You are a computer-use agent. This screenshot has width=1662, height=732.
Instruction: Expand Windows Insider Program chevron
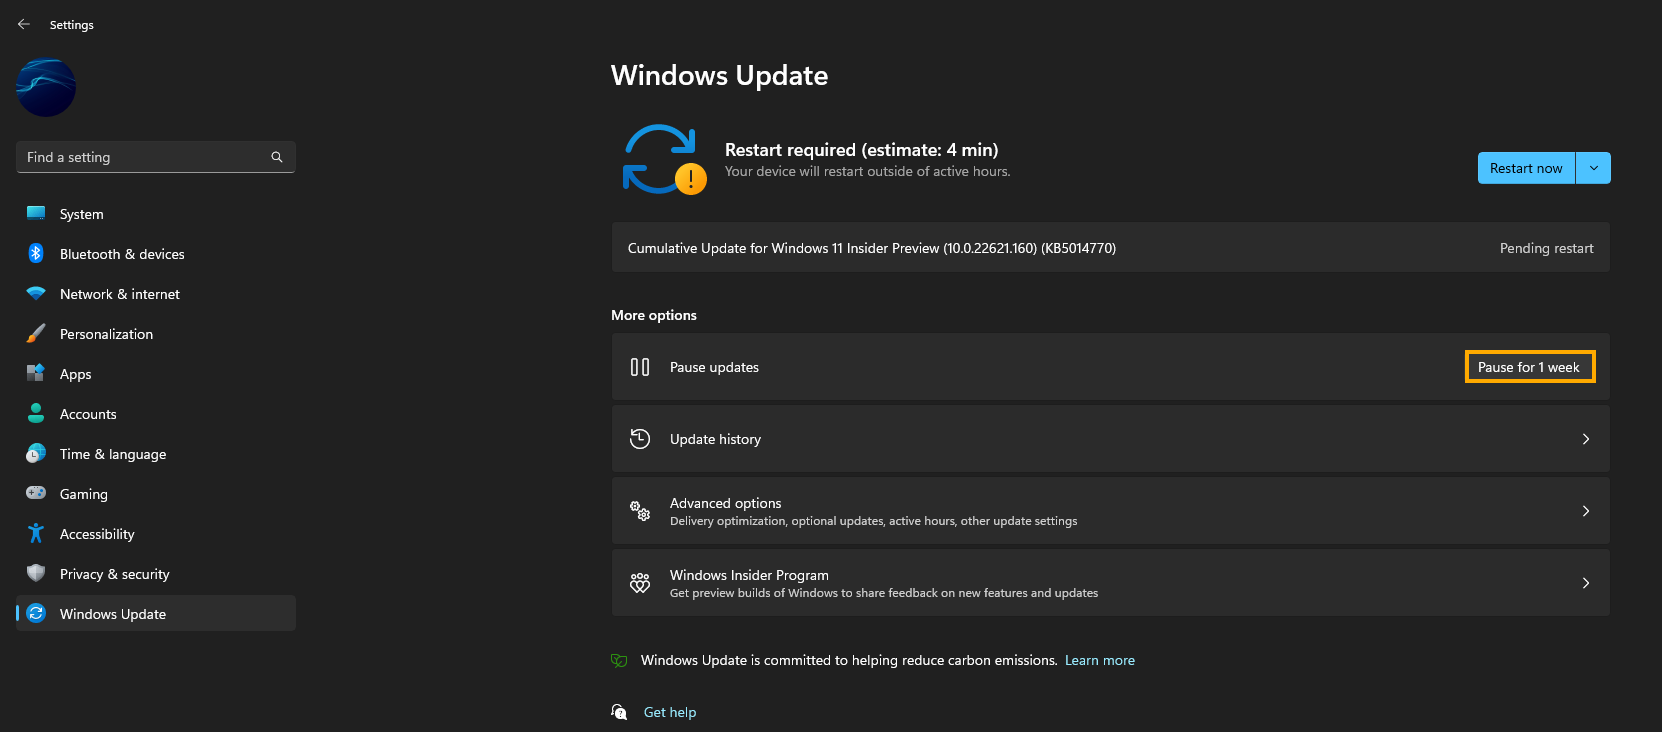click(1586, 583)
